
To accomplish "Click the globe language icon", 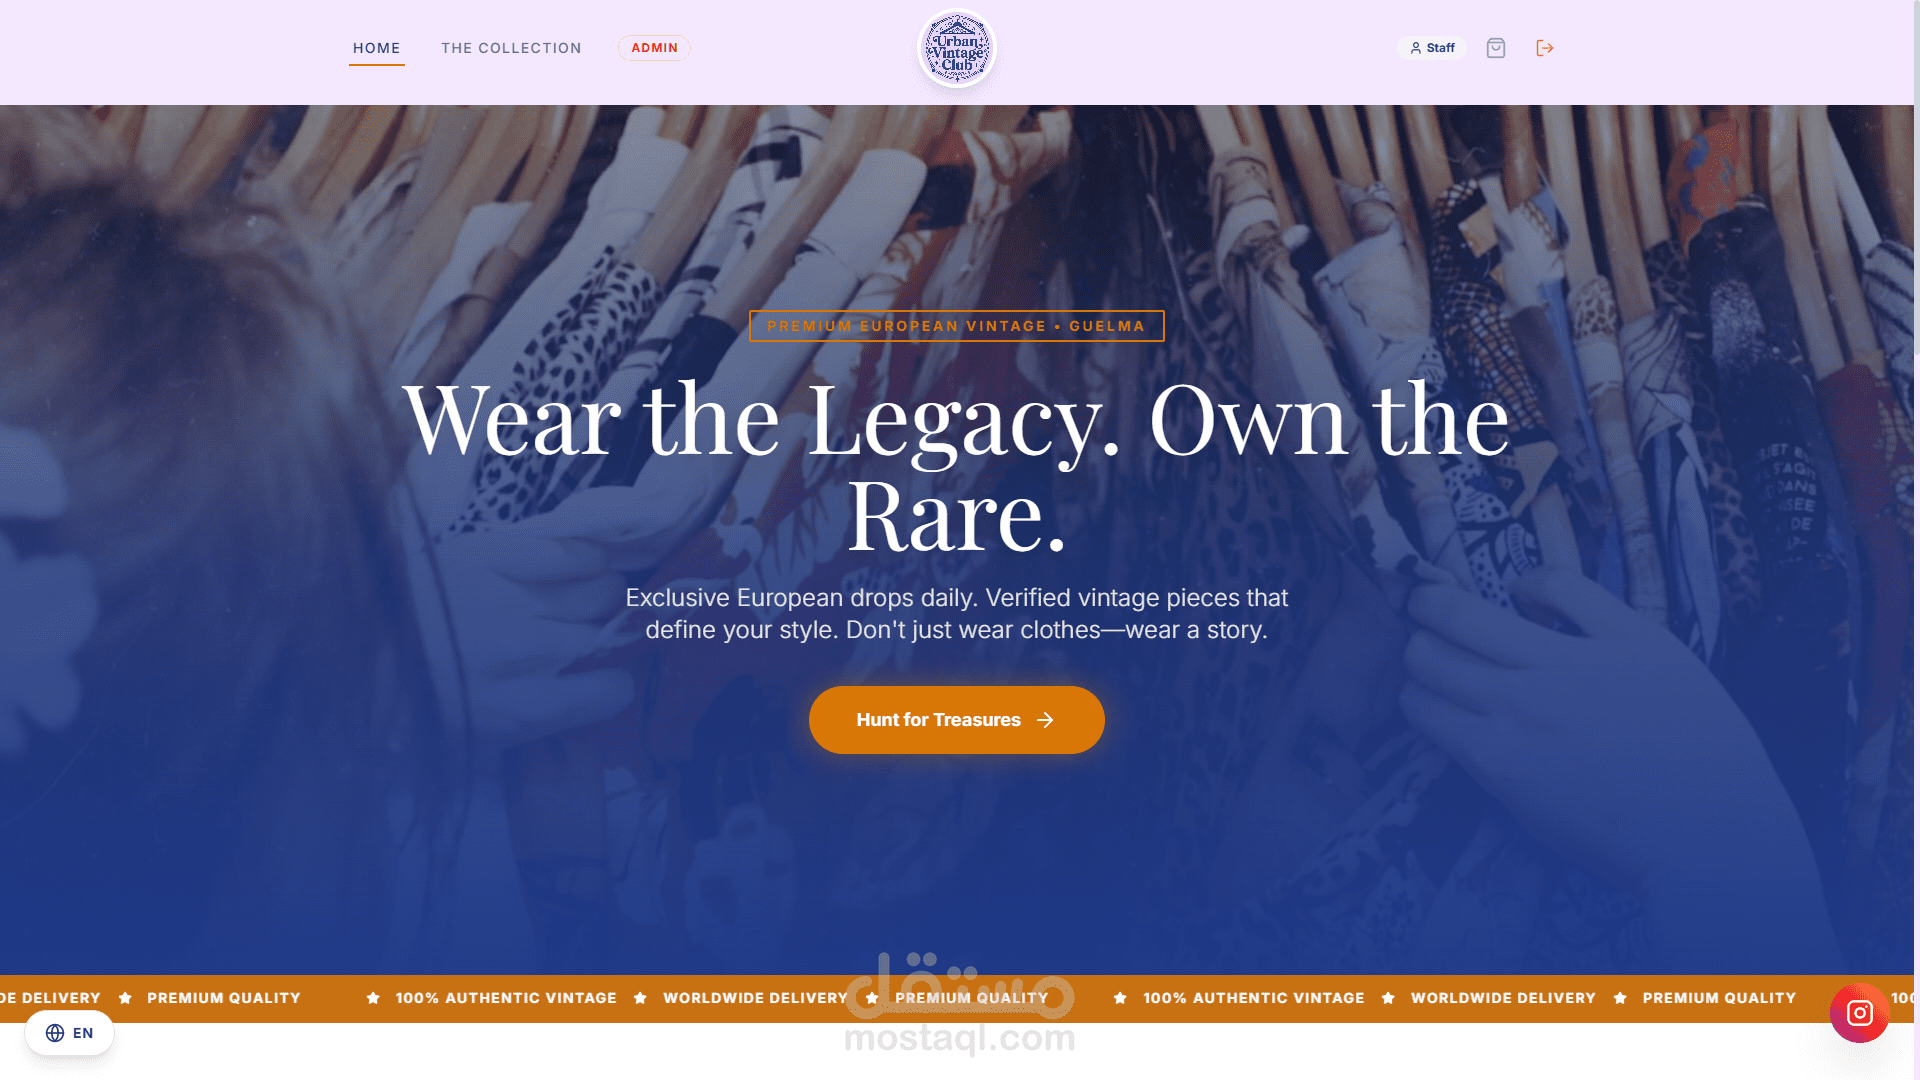I will point(55,1033).
